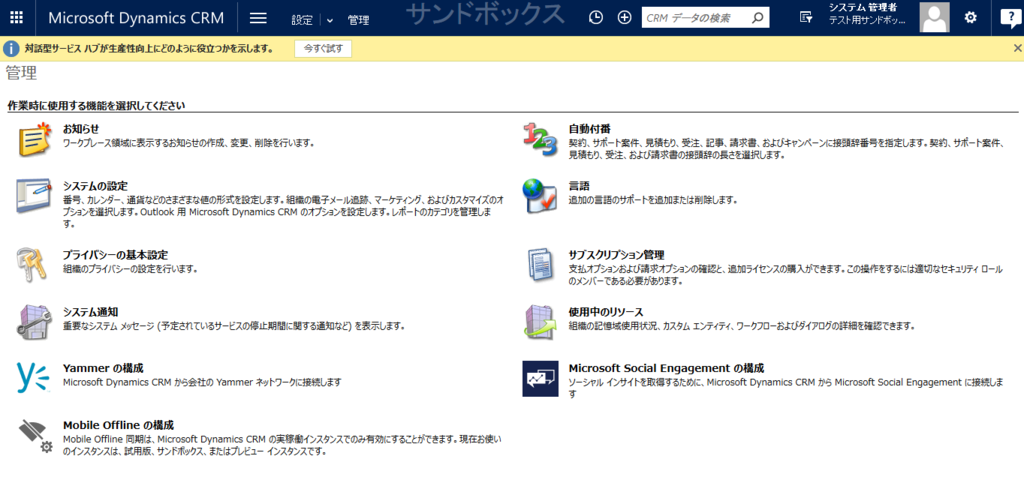Open the Yammer の構成 icon
This screenshot has height=501, width=1024.
coord(33,379)
